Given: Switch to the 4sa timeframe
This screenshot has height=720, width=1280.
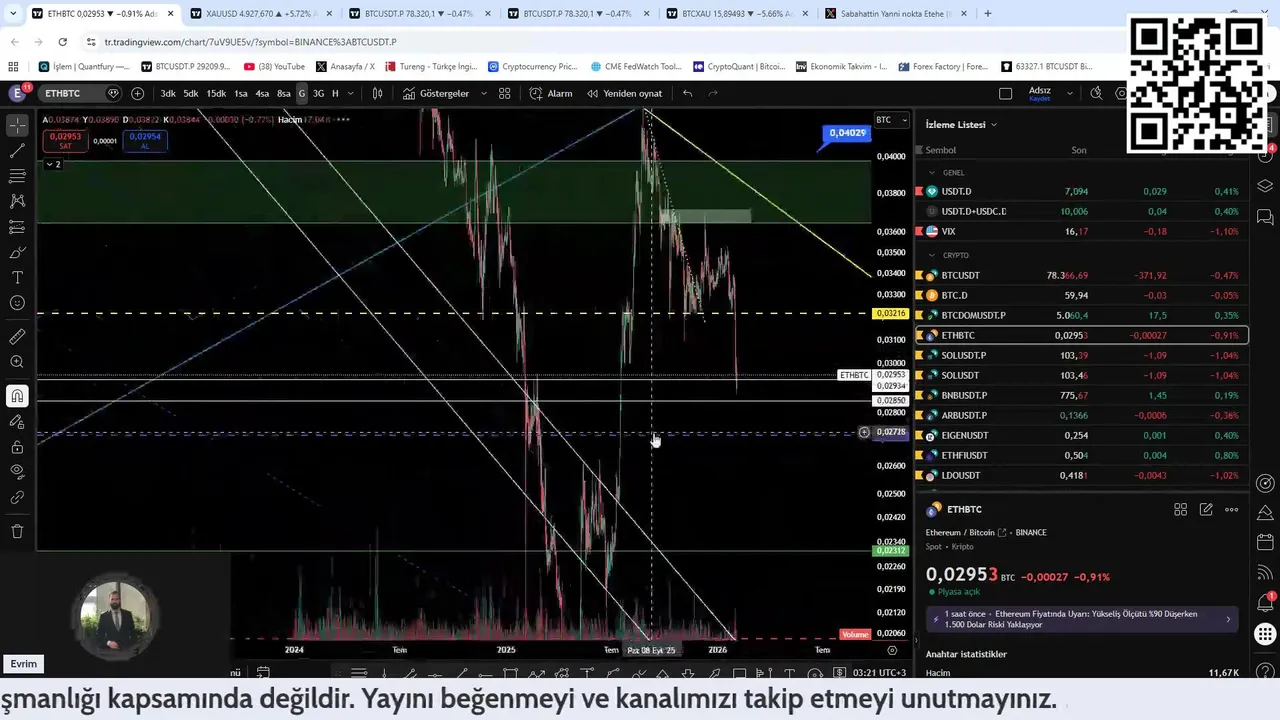Looking at the screenshot, I should coord(262,93).
